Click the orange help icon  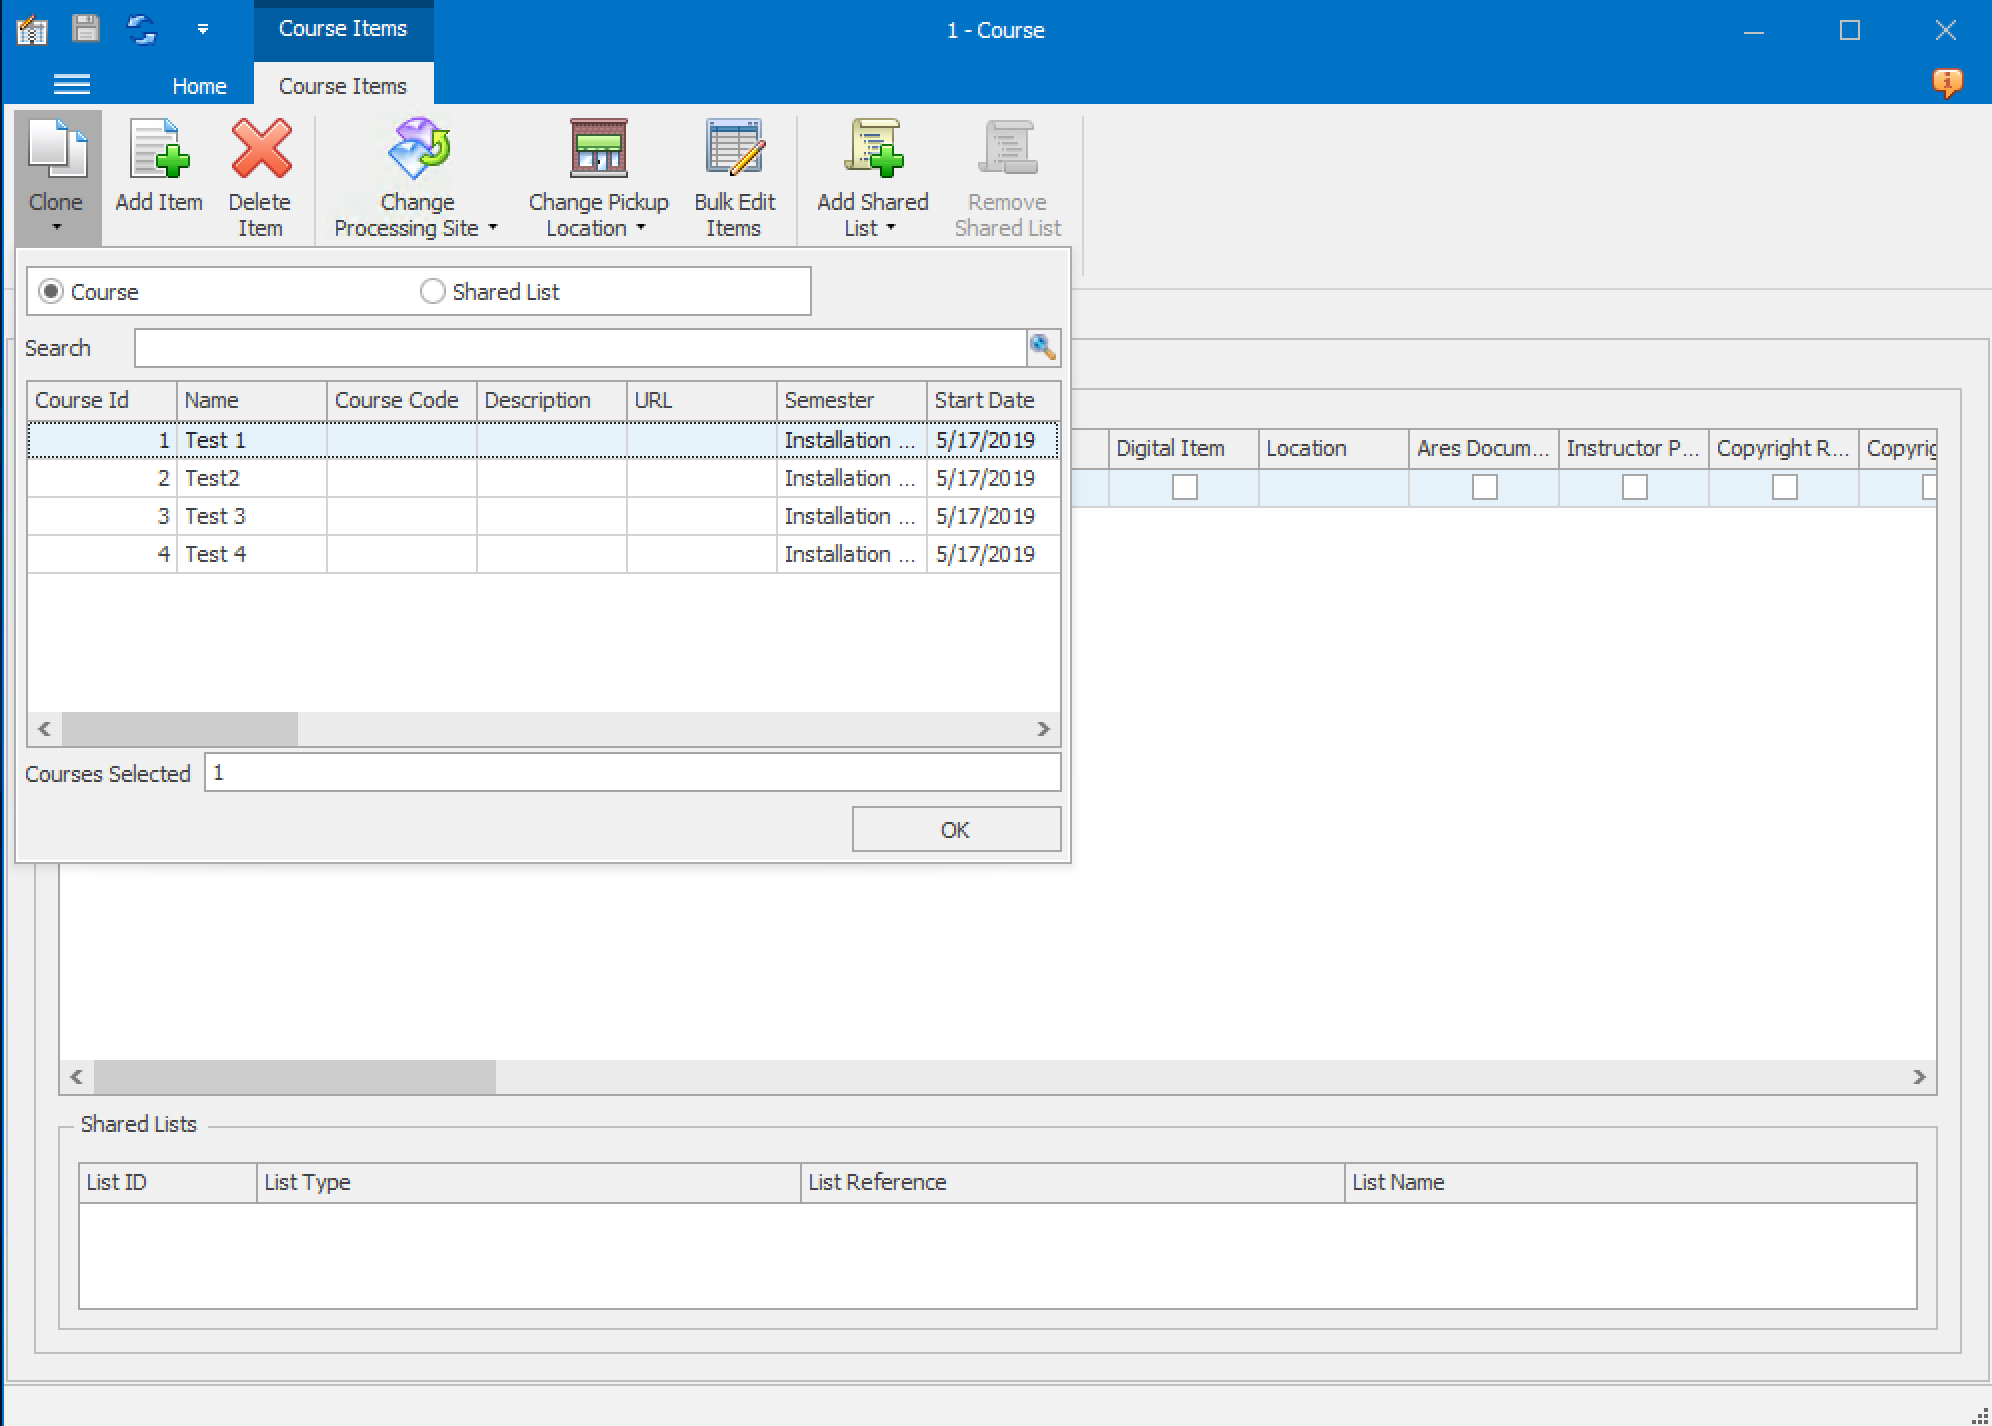(x=1946, y=84)
